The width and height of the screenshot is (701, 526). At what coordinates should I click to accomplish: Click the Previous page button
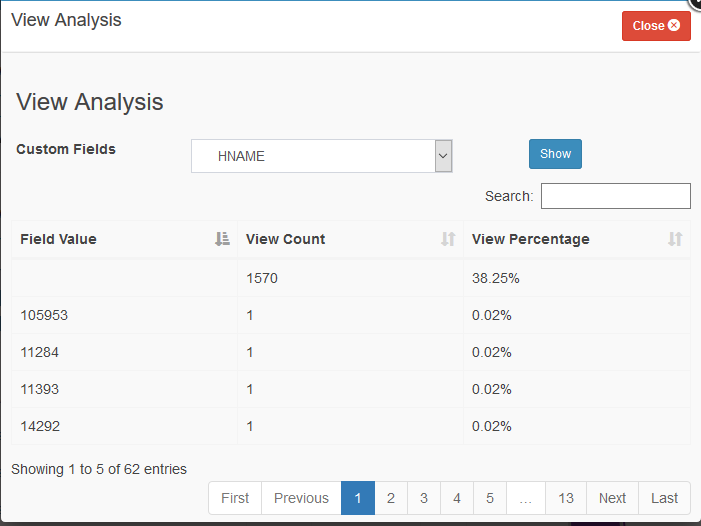(301, 498)
